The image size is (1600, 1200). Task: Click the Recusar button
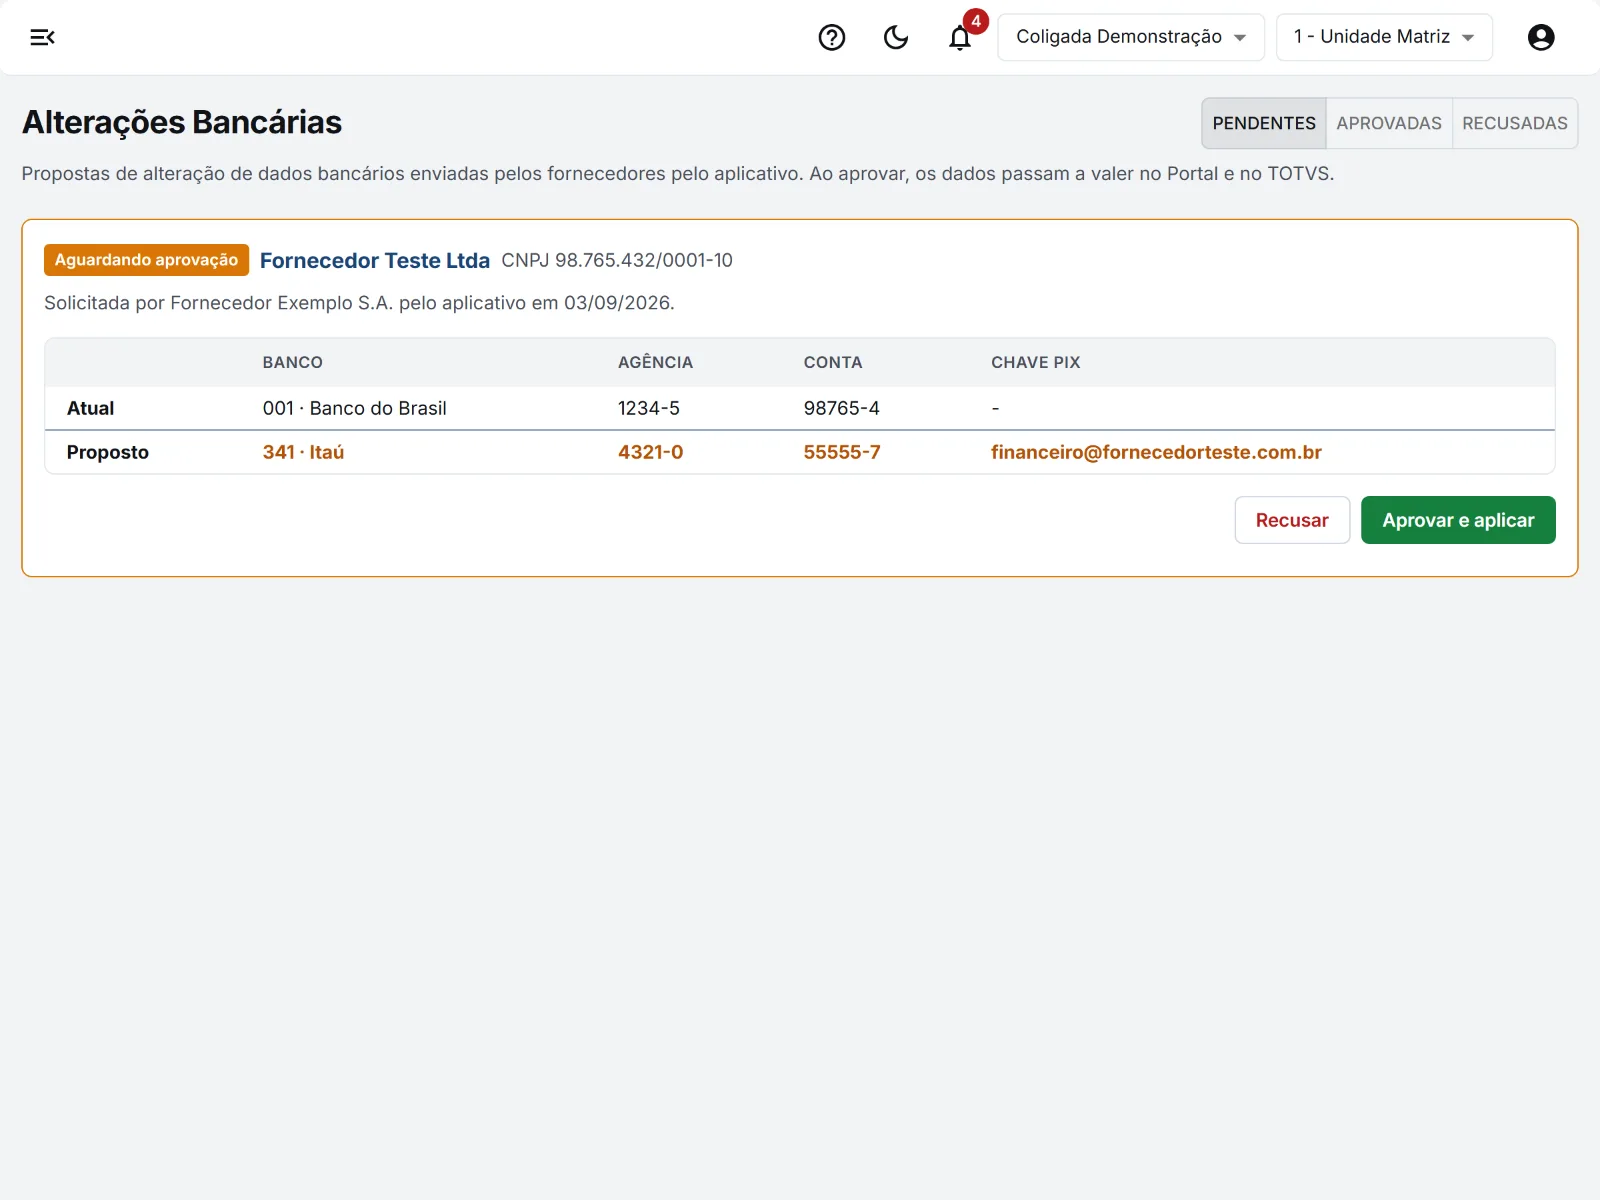1292,520
